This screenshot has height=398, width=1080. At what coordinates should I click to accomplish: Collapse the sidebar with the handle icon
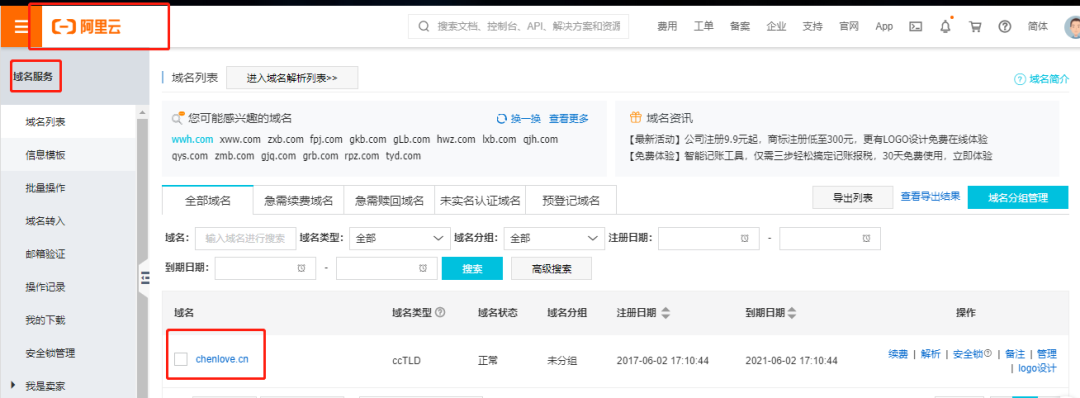coord(145,277)
